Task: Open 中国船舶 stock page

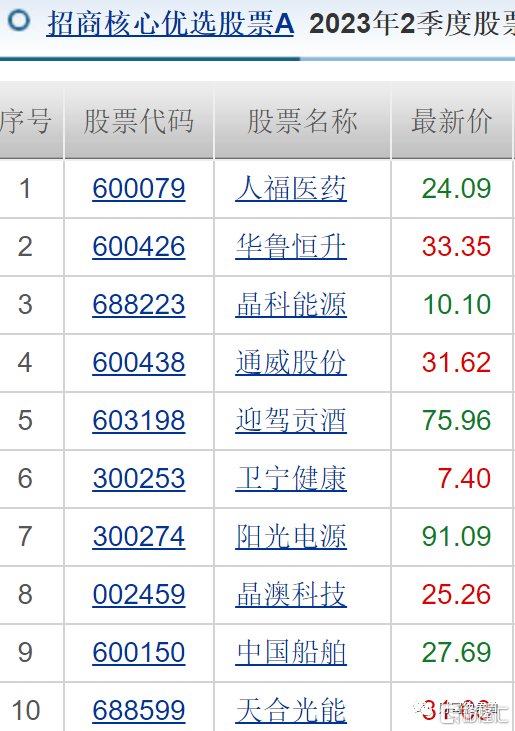Action: (x=291, y=653)
